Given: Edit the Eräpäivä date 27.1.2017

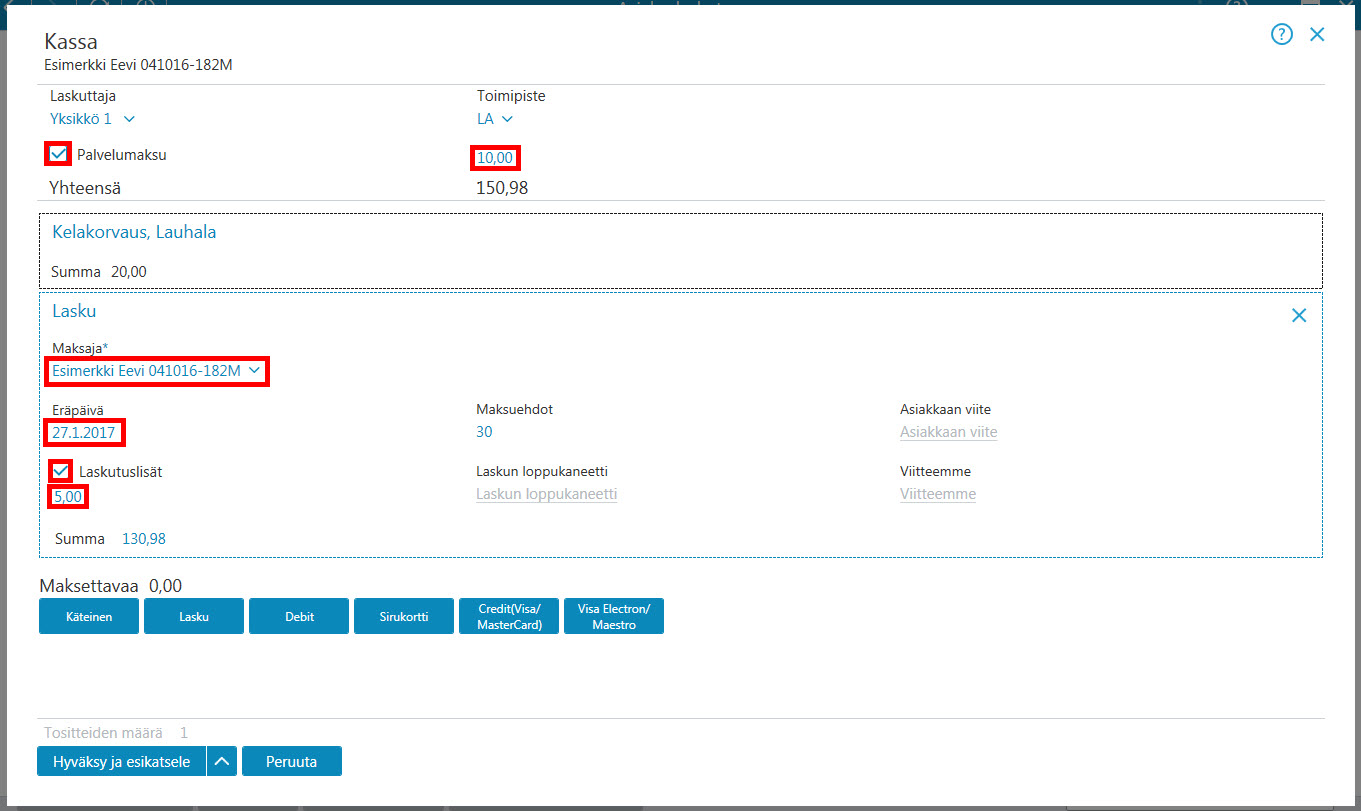Looking at the screenshot, I should (85, 433).
